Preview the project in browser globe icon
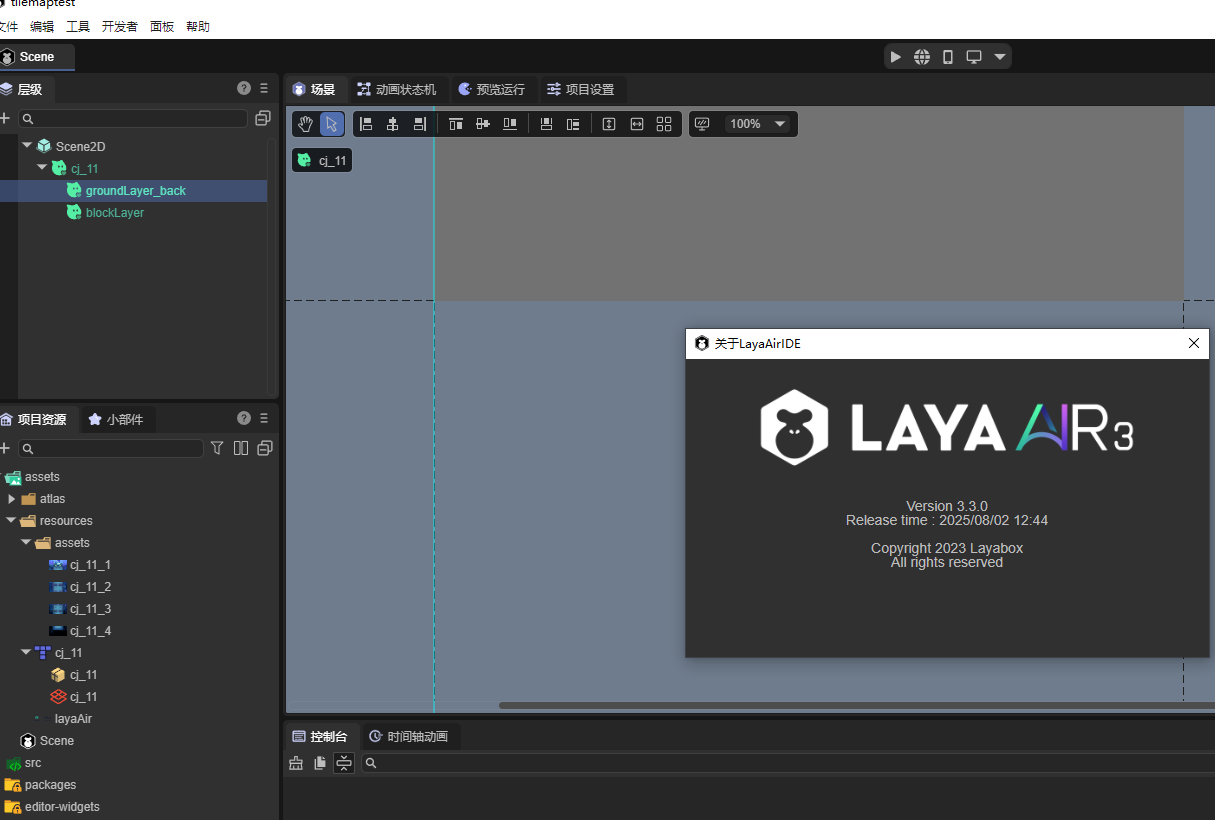This screenshot has height=820, width=1215. tap(922, 57)
